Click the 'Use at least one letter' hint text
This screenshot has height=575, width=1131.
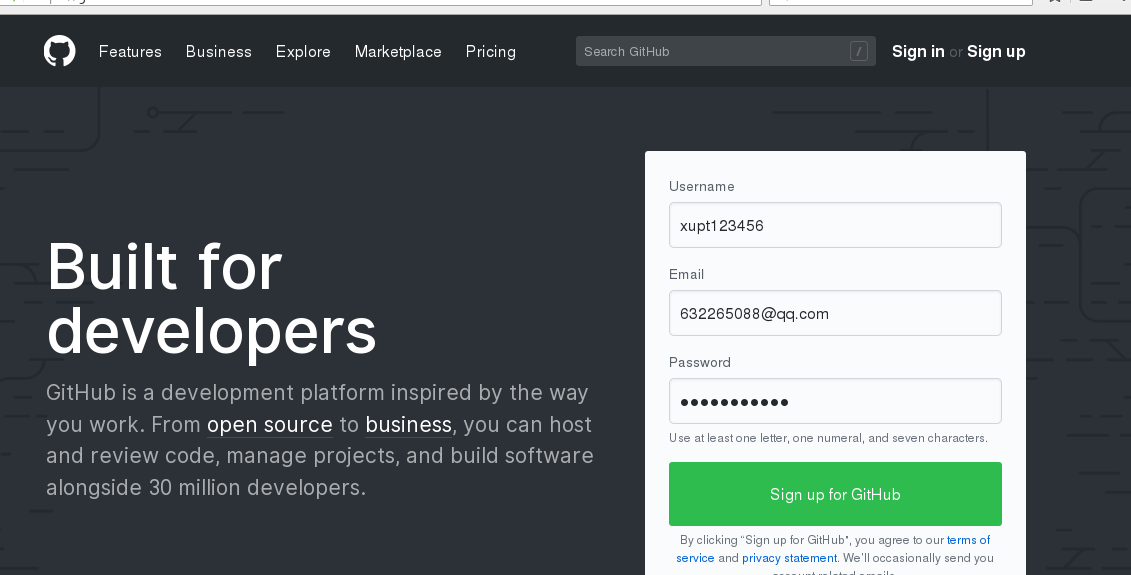828,438
